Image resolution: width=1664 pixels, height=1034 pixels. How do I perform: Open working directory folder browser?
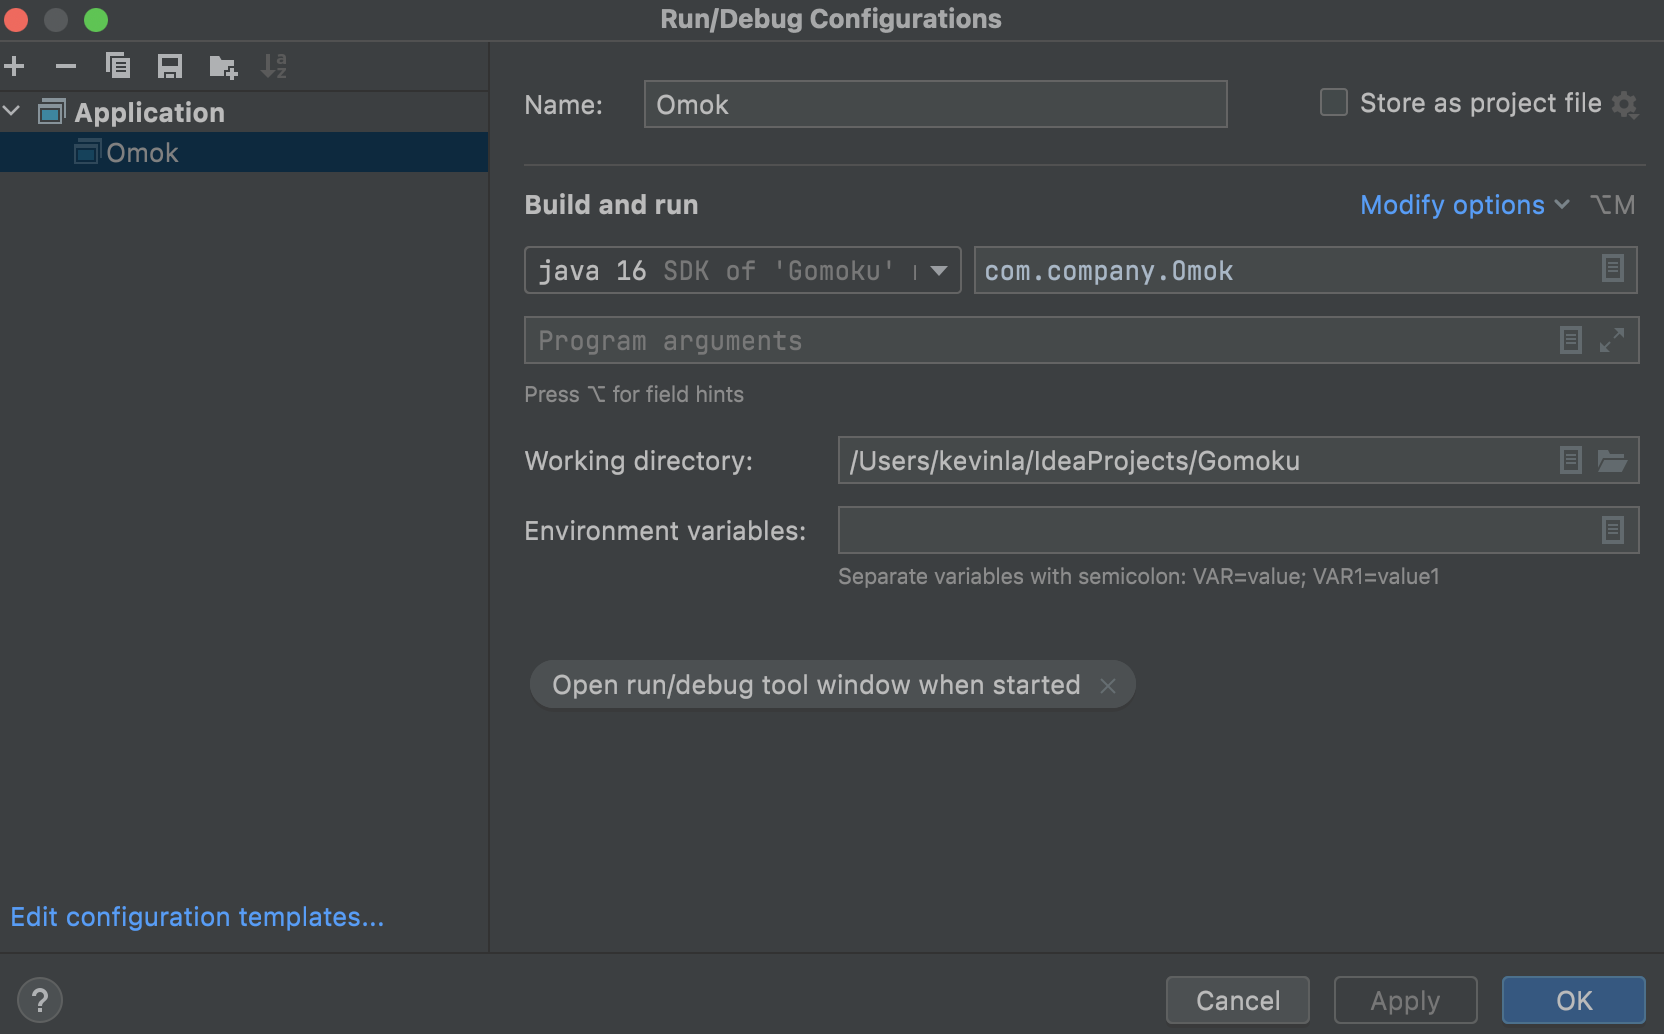coord(1611,460)
